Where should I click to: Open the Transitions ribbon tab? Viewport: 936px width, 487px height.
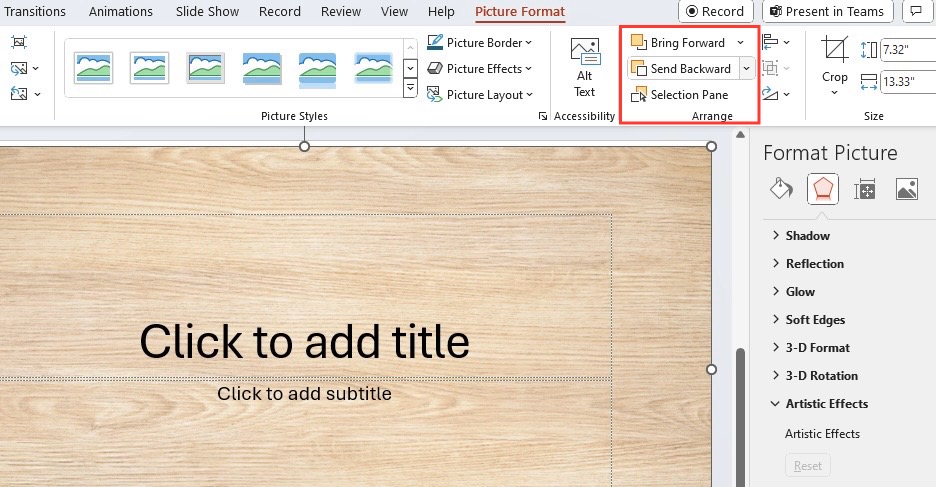coord(35,11)
